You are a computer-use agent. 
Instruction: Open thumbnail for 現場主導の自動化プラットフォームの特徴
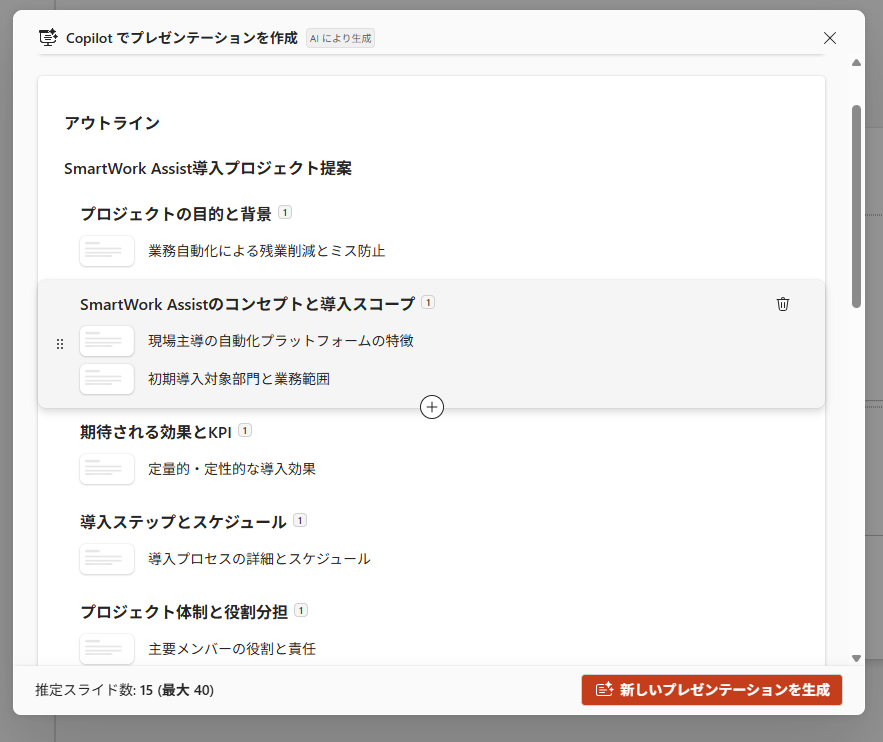click(x=107, y=341)
